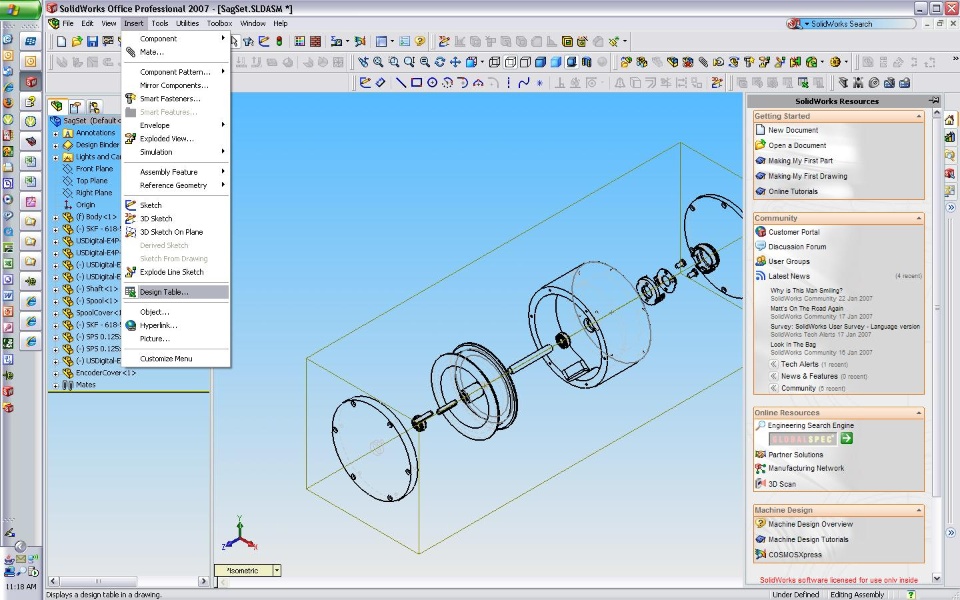Click the SolidWorks Search input box
The image size is (960, 600).
point(859,24)
